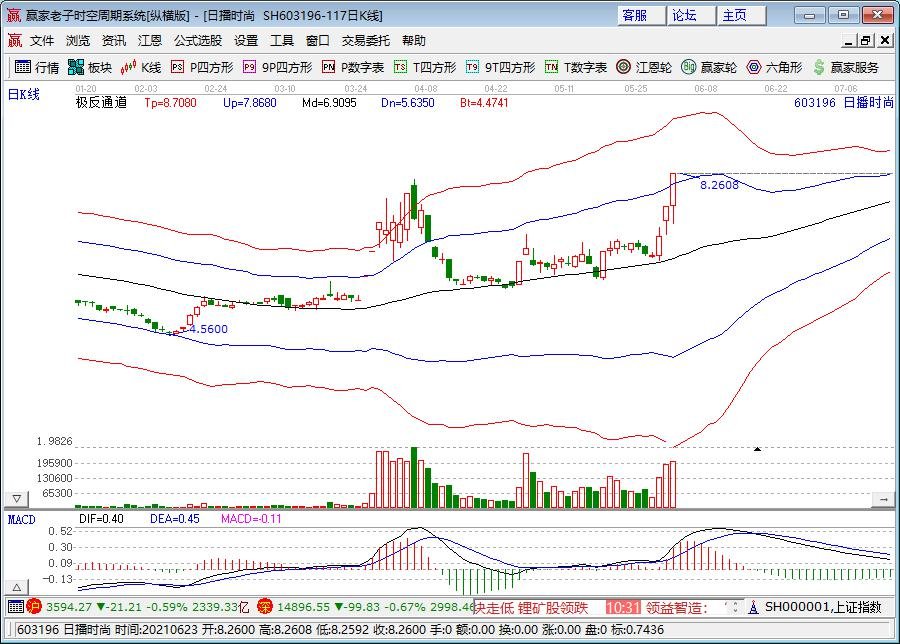Click the Dn=5.6350 value

coord(408,103)
